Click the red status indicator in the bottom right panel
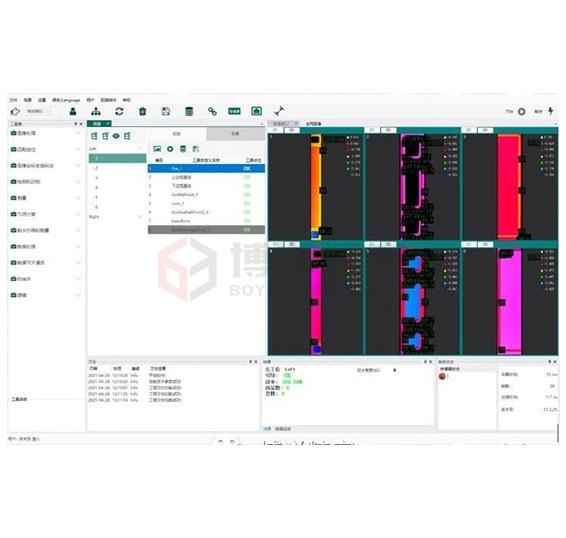The image size is (566, 538). [442, 377]
